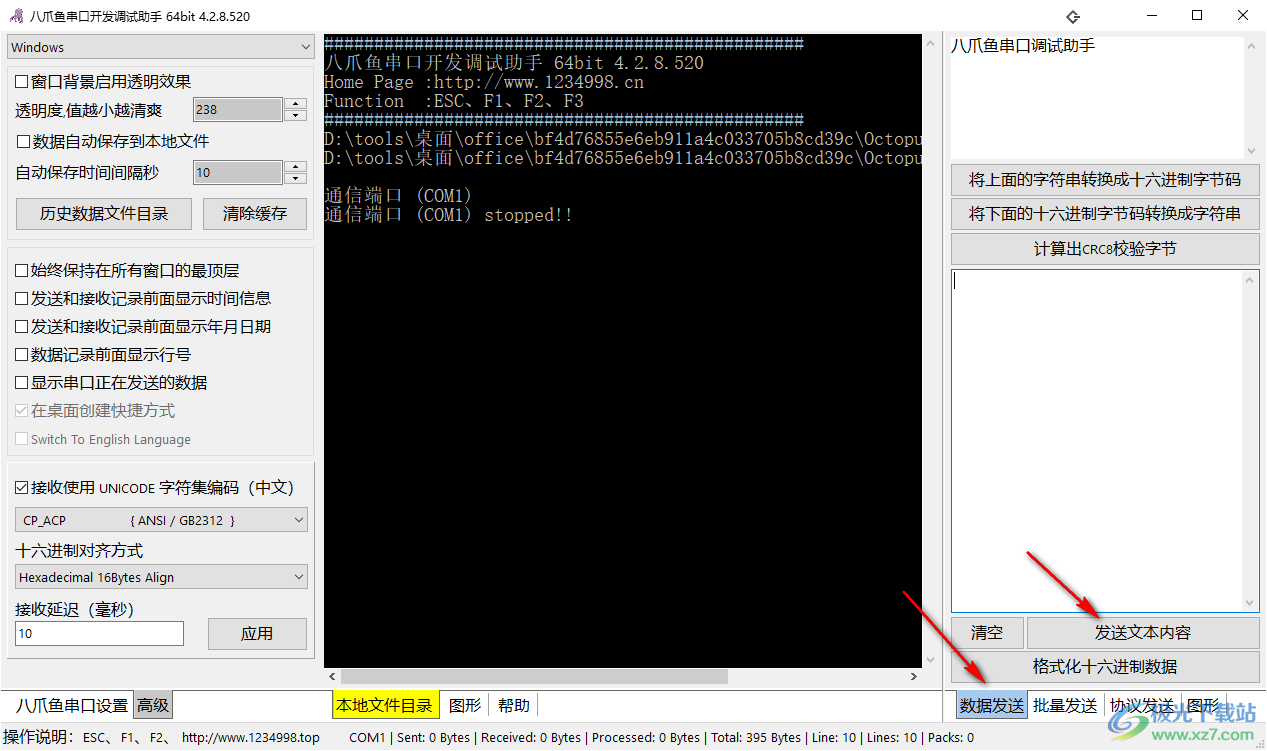Click the transparency value field showing 238
1267x751 pixels.
tap(238, 109)
